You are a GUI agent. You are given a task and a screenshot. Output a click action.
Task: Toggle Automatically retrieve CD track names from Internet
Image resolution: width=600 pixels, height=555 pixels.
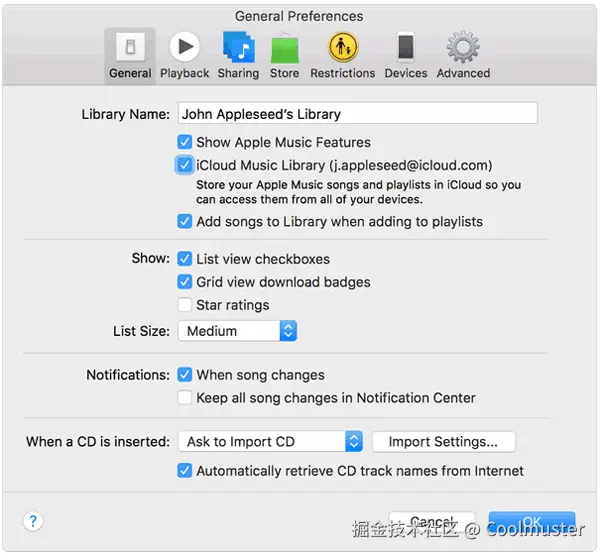coord(184,470)
